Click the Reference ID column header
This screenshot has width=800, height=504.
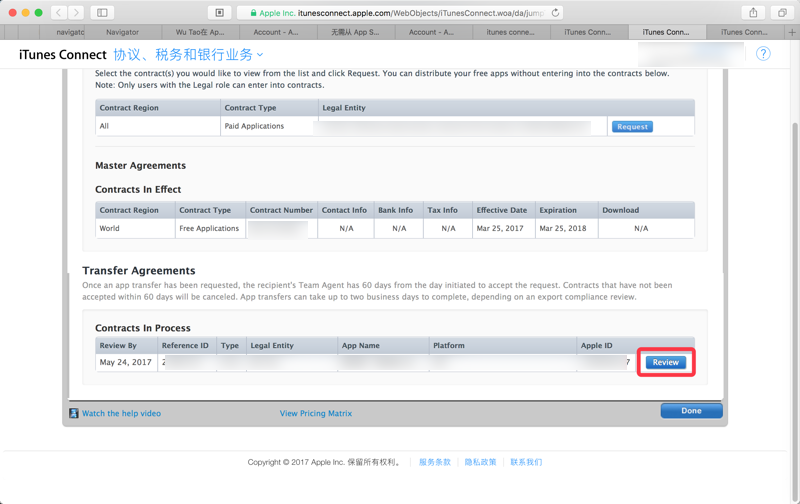[185, 345]
